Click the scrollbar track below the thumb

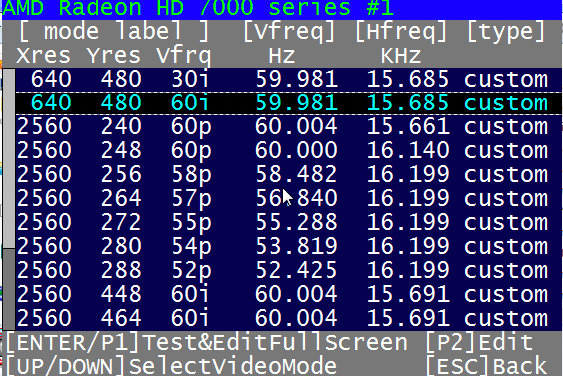point(9,289)
